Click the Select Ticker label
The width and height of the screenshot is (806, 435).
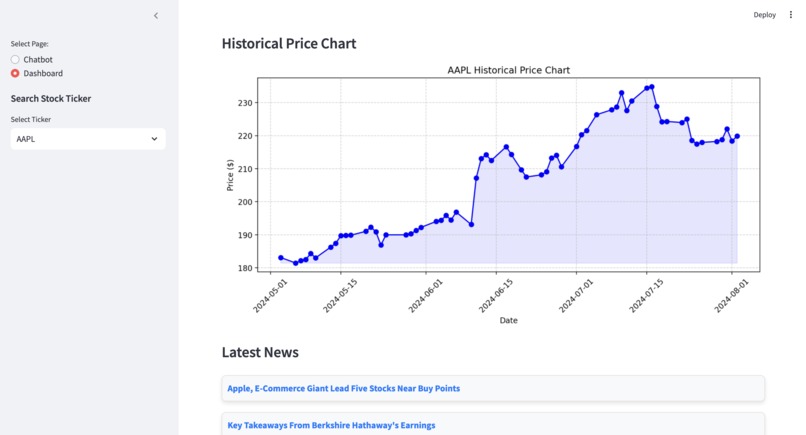(x=31, y=119)
